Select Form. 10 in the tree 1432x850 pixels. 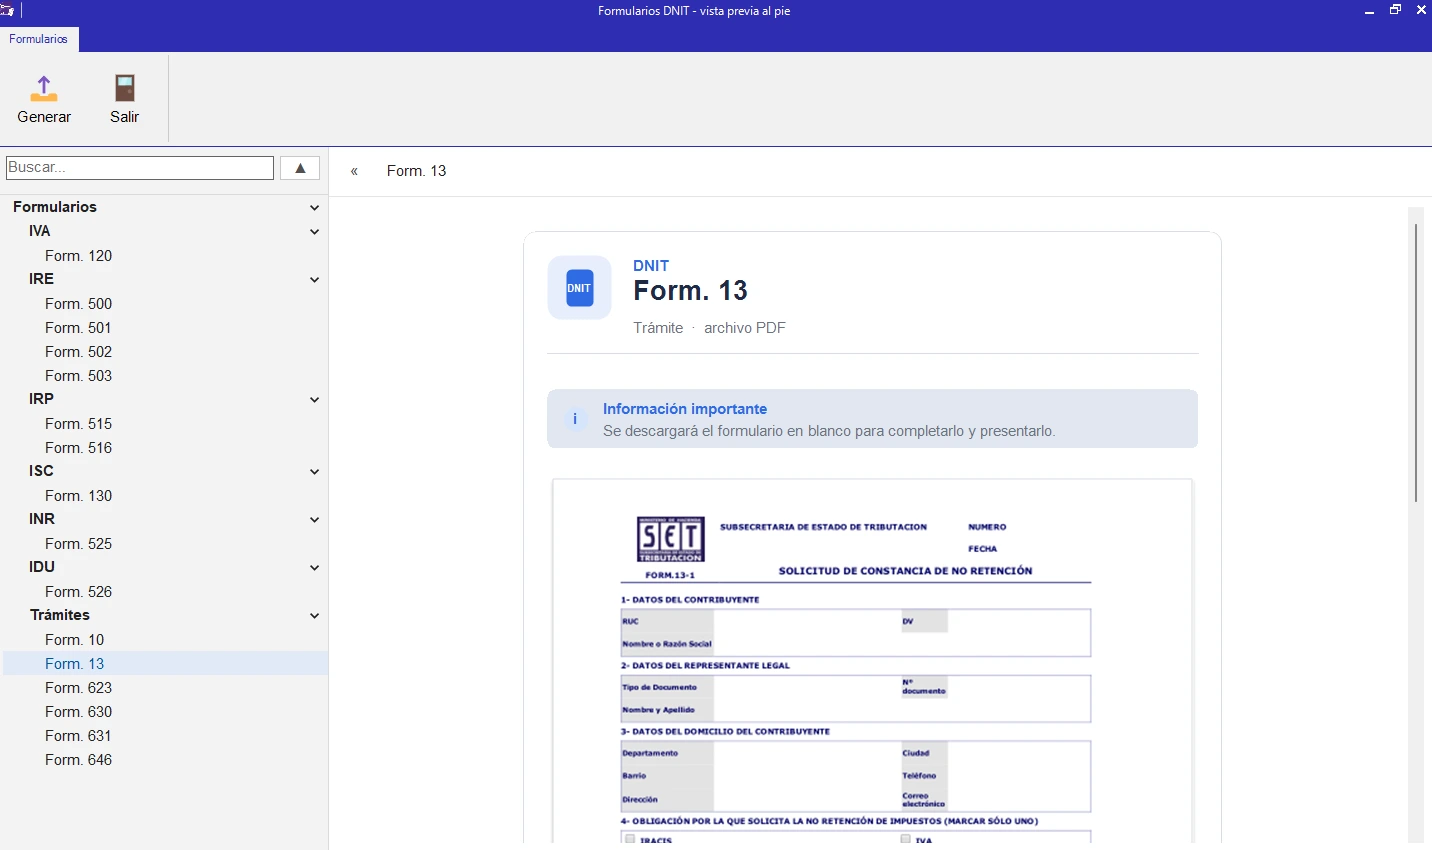(75, 640)
